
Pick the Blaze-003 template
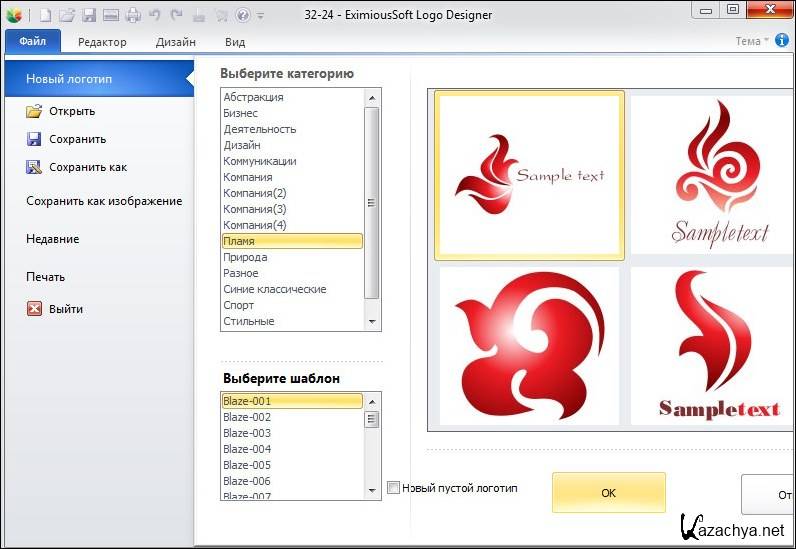(x=247, y=433)
